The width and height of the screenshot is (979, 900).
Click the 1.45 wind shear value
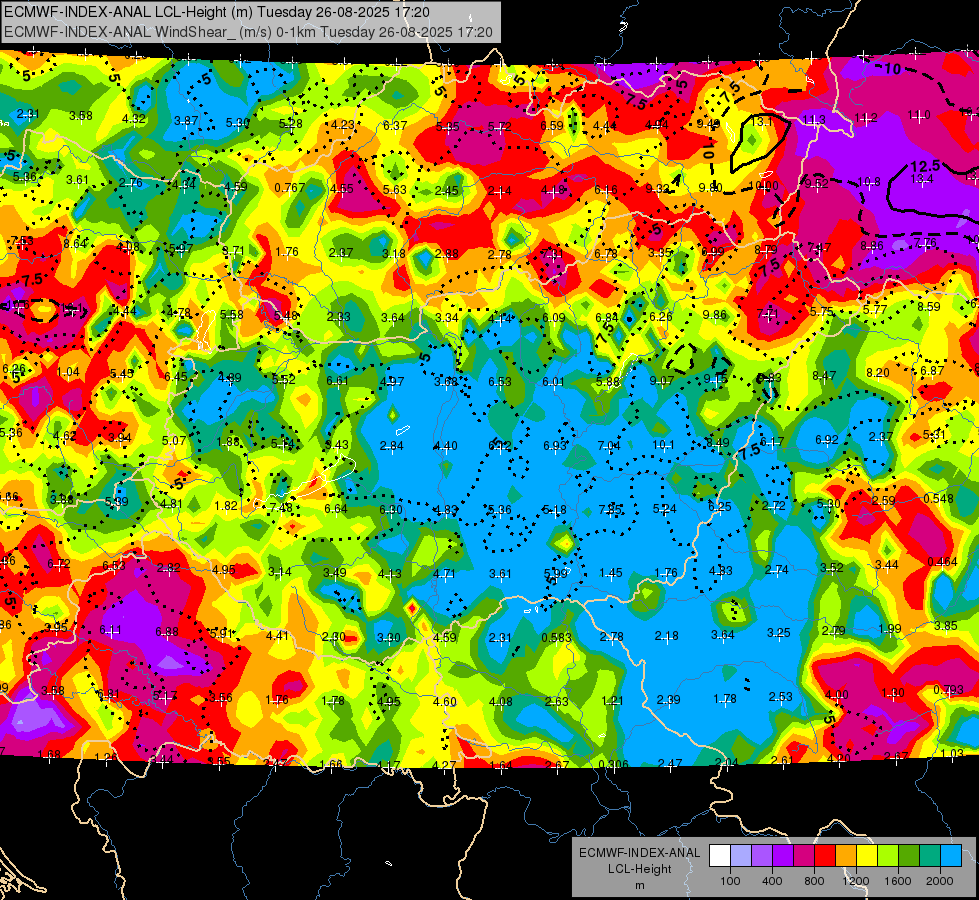point(611,573)
